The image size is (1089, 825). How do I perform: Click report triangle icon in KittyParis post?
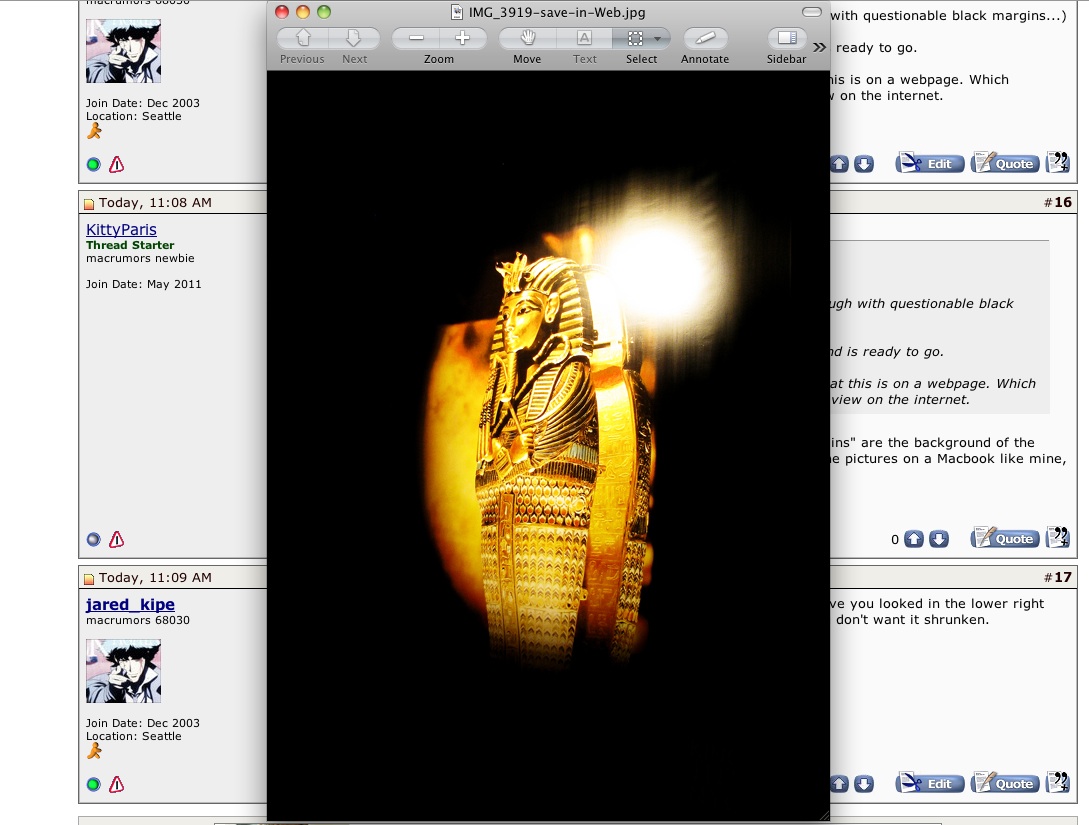117,539
